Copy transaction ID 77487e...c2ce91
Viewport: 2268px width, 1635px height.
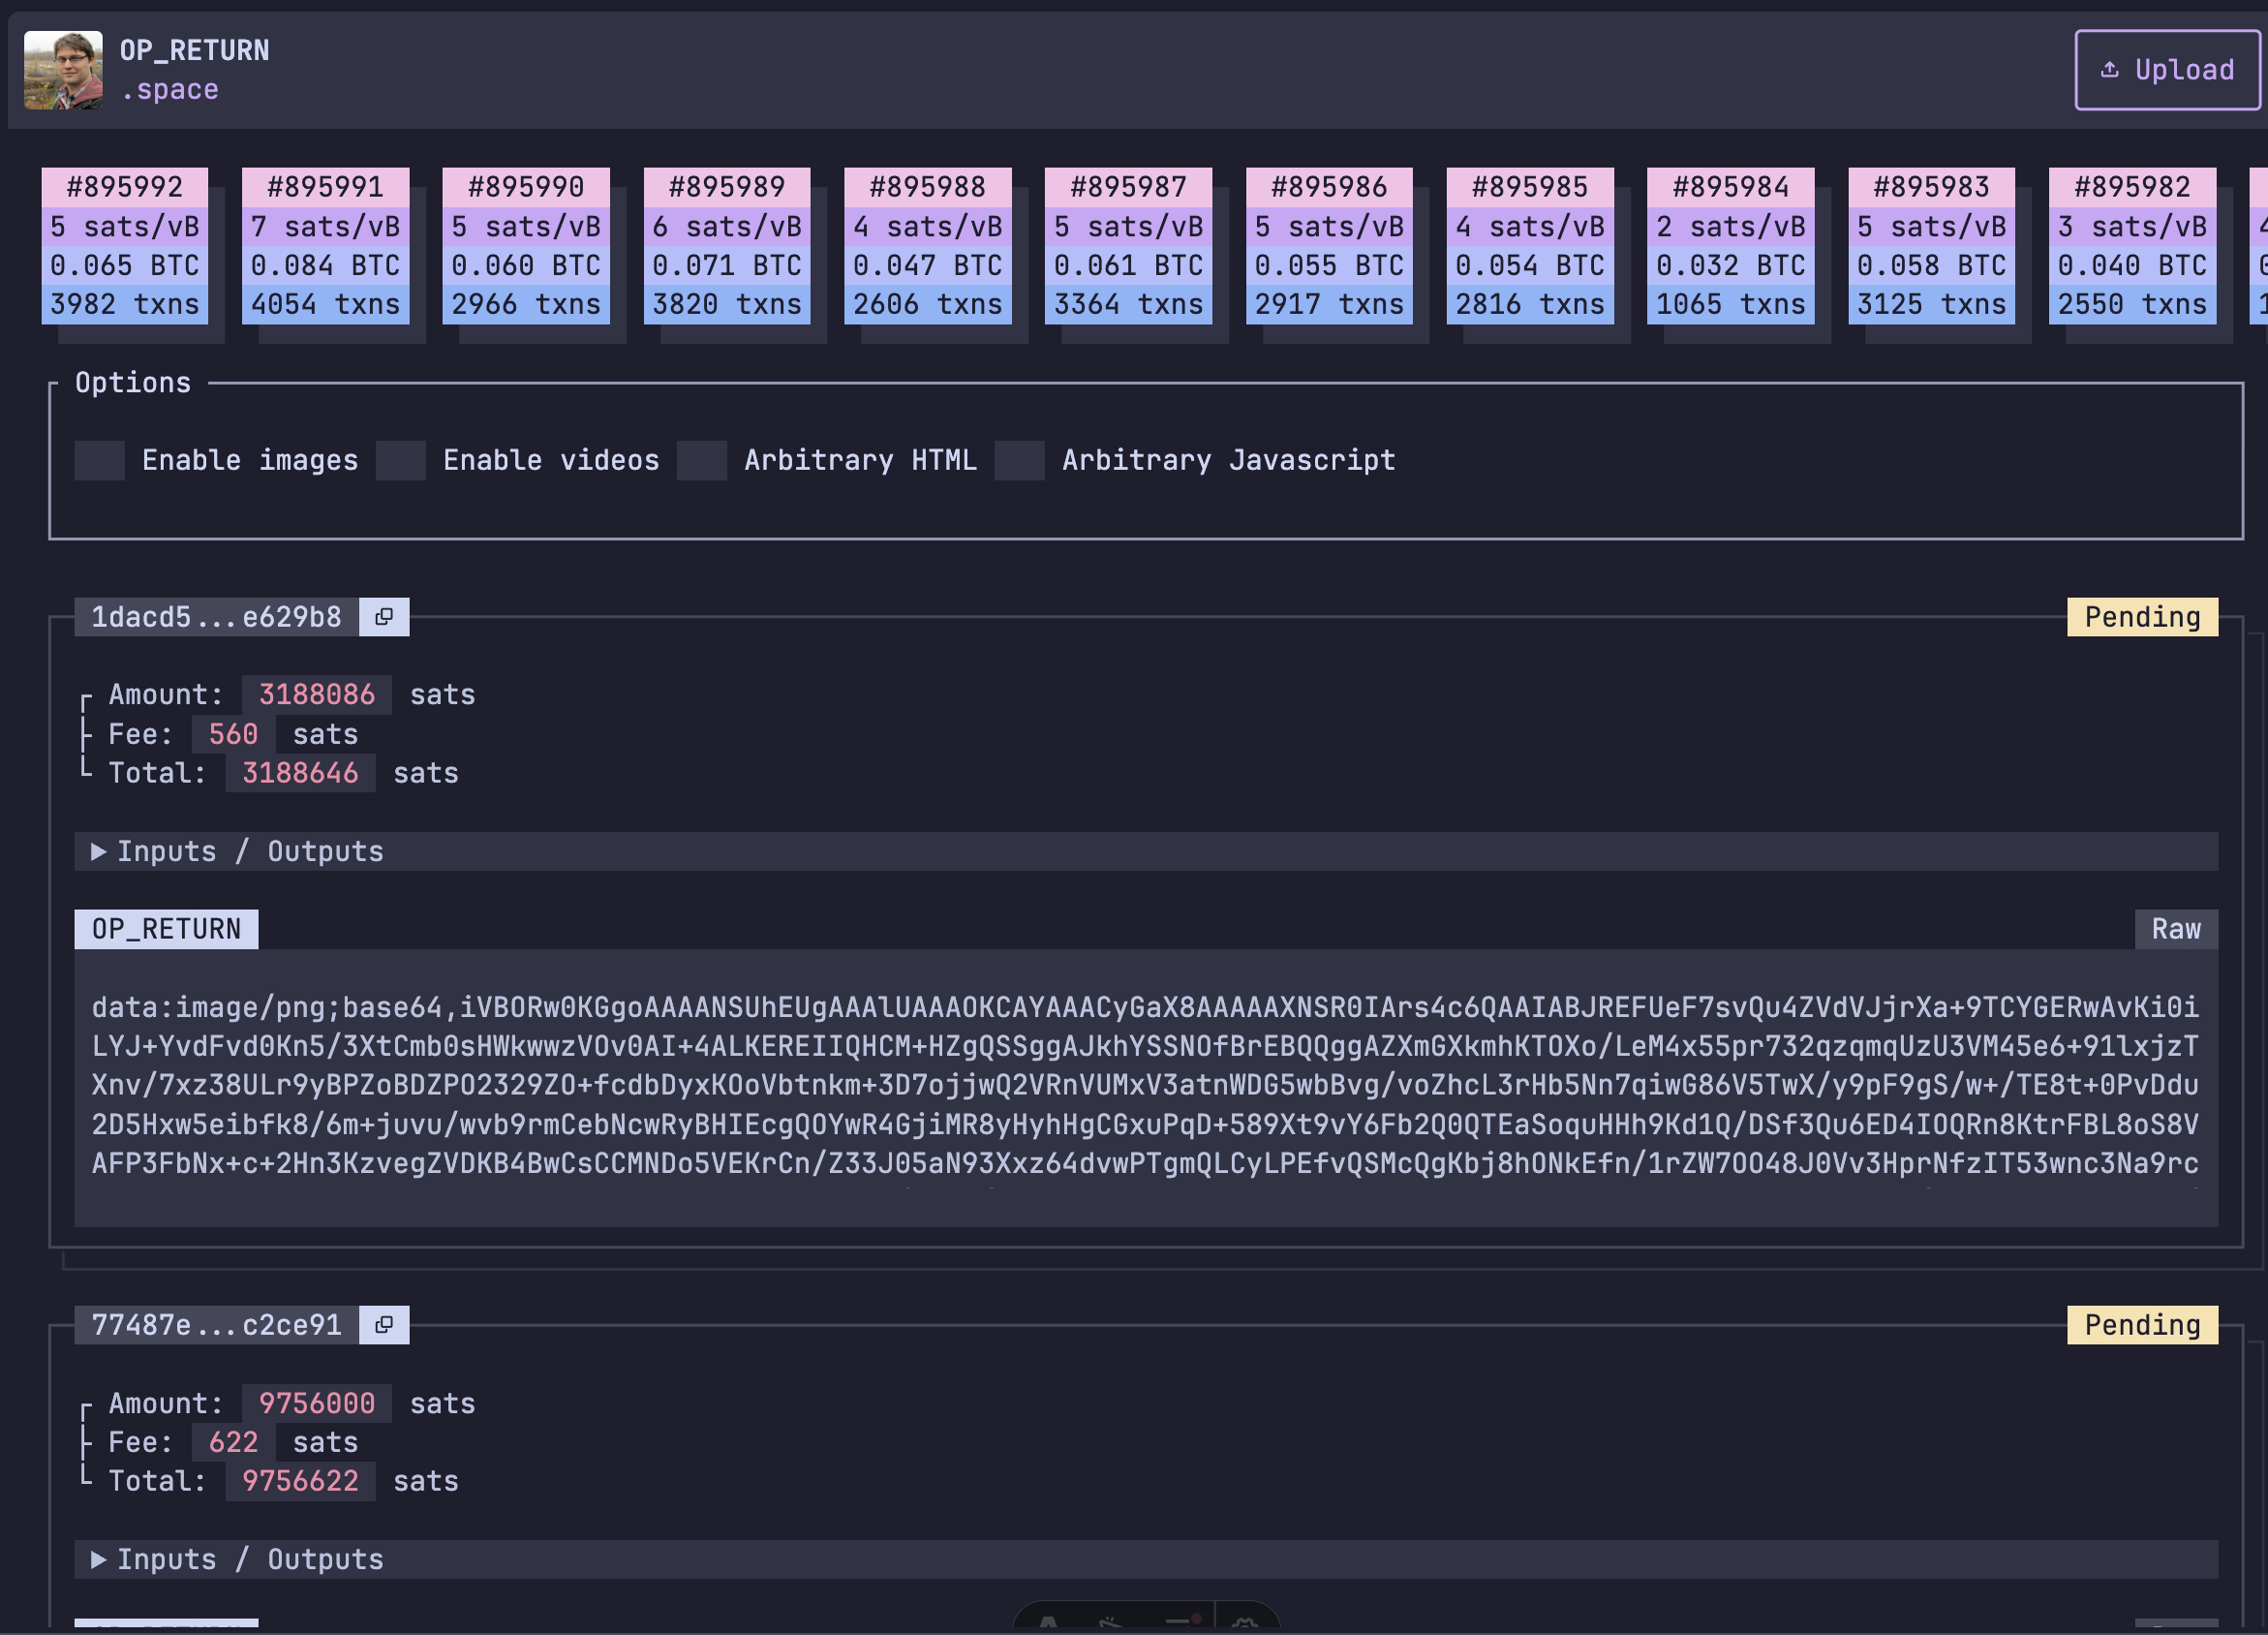point(384,1325)
